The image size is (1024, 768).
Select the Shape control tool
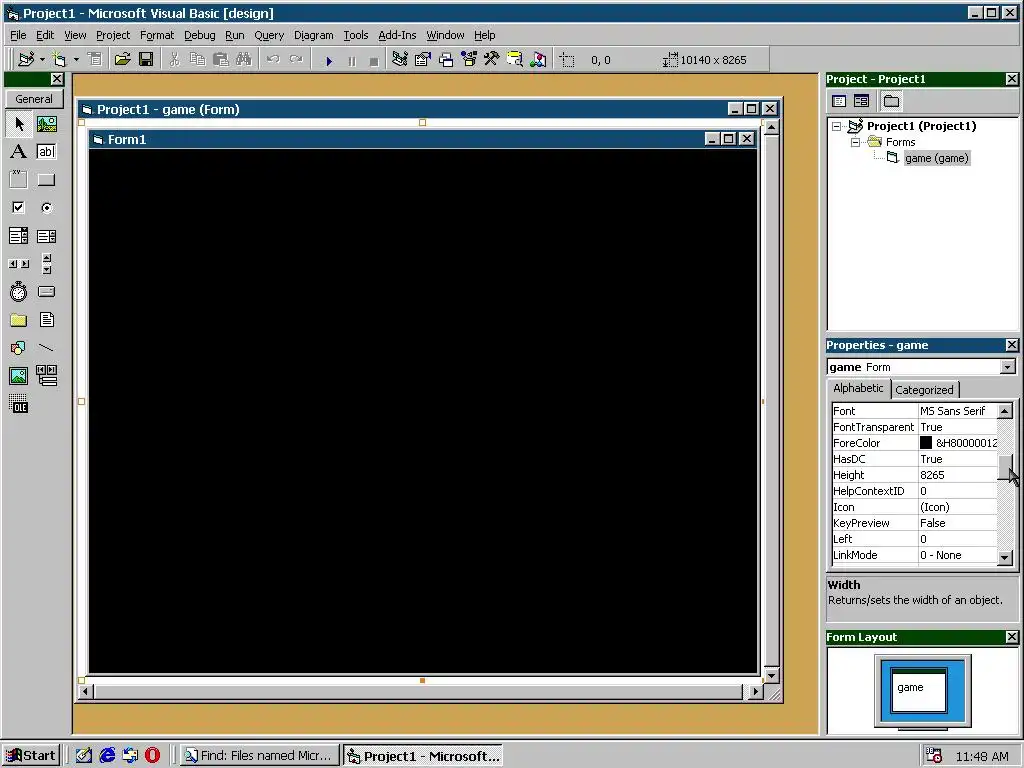(x=19, y=347)
